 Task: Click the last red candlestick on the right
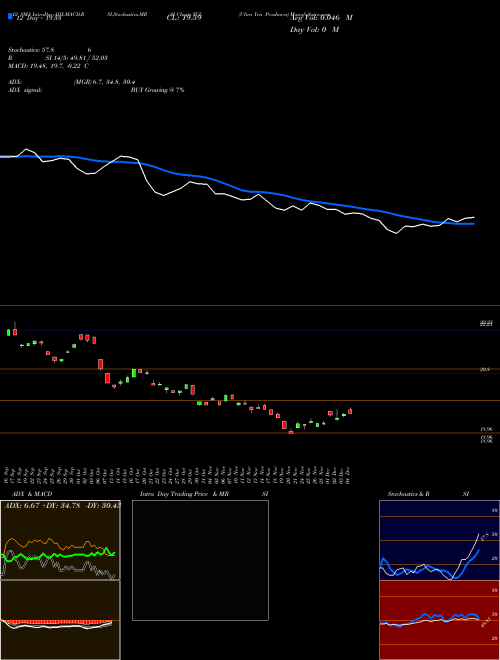[350, 411]
